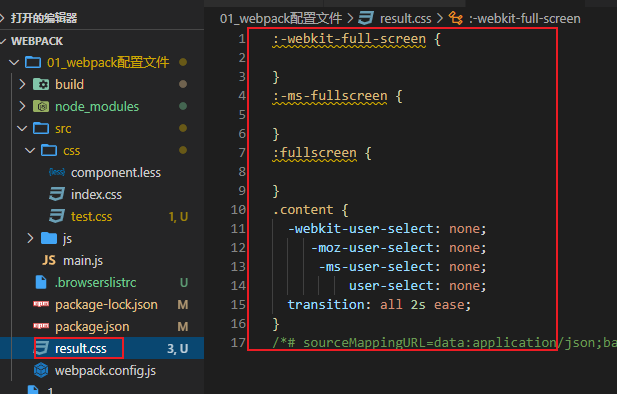
Task: Click the file icon beside .browserslistrc
Action: click(41, 282)
